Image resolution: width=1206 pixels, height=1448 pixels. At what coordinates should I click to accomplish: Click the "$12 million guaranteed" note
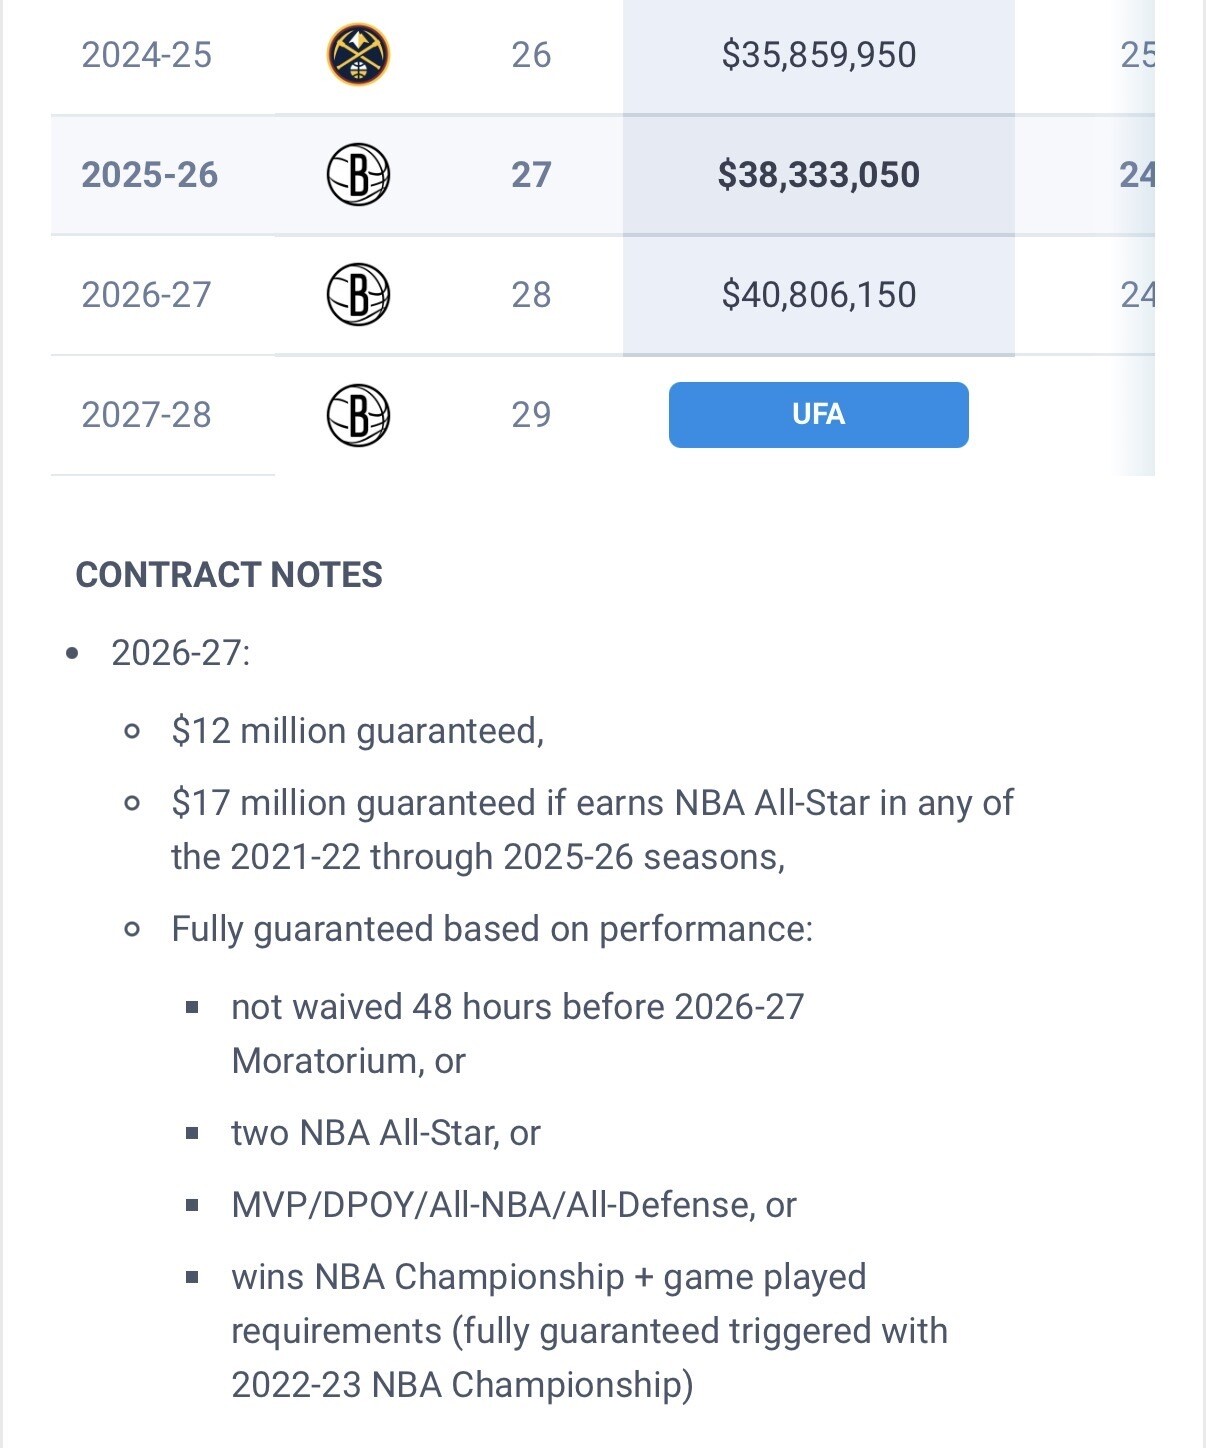coord(357,731)
